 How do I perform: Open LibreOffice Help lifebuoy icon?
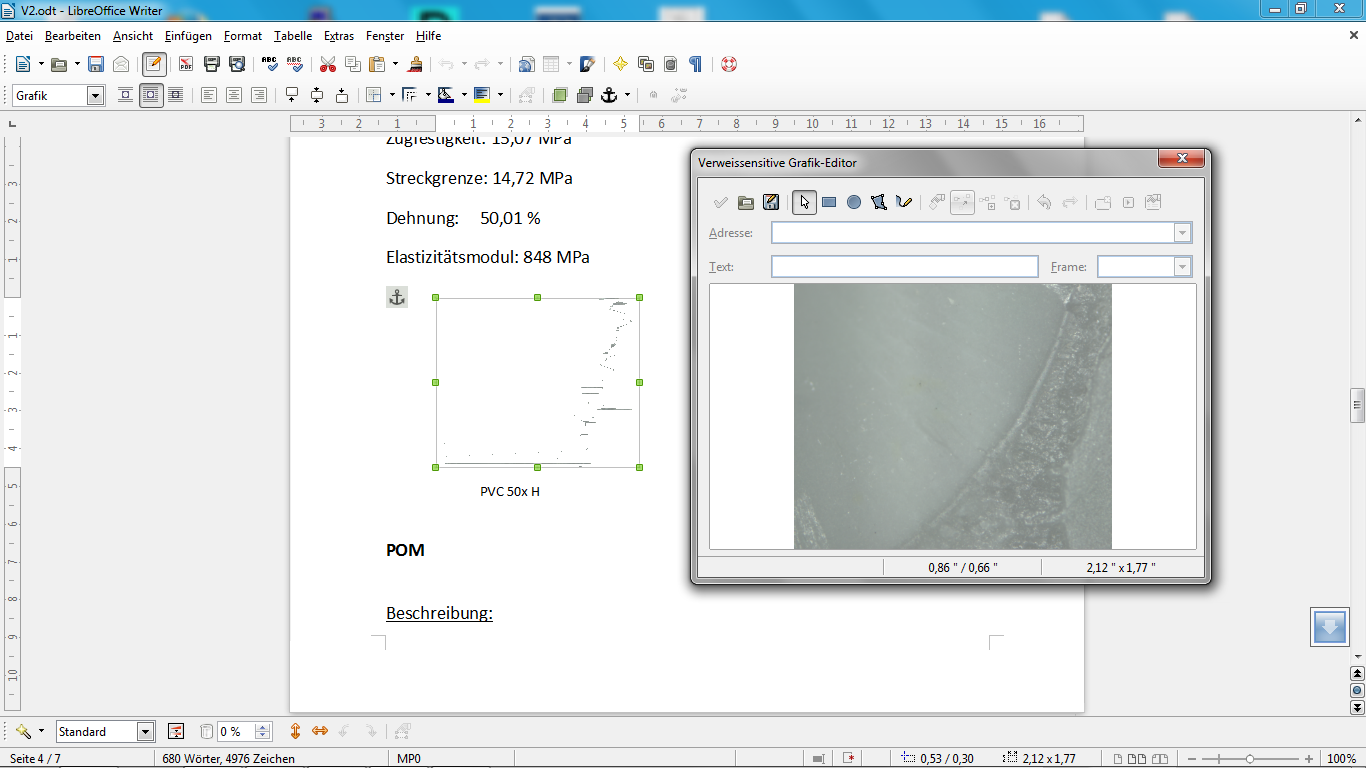pyautogui.click(x=729, y=64)
